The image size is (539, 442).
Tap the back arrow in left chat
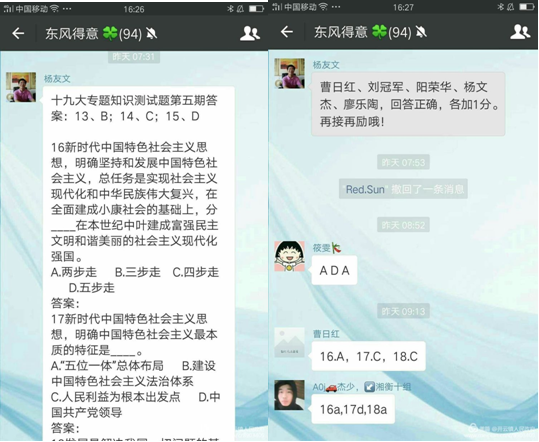(x=18, y=33)
